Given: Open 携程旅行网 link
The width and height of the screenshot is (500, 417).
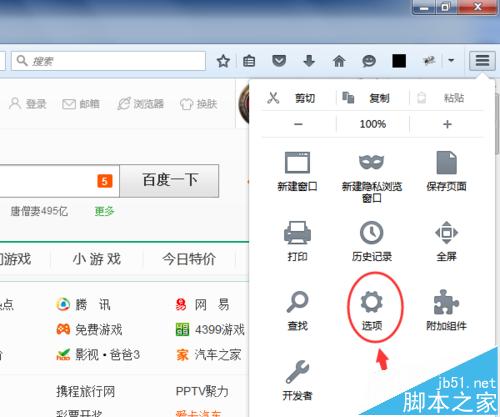Looking at the screenshot, I should click(x=85, y=391).
